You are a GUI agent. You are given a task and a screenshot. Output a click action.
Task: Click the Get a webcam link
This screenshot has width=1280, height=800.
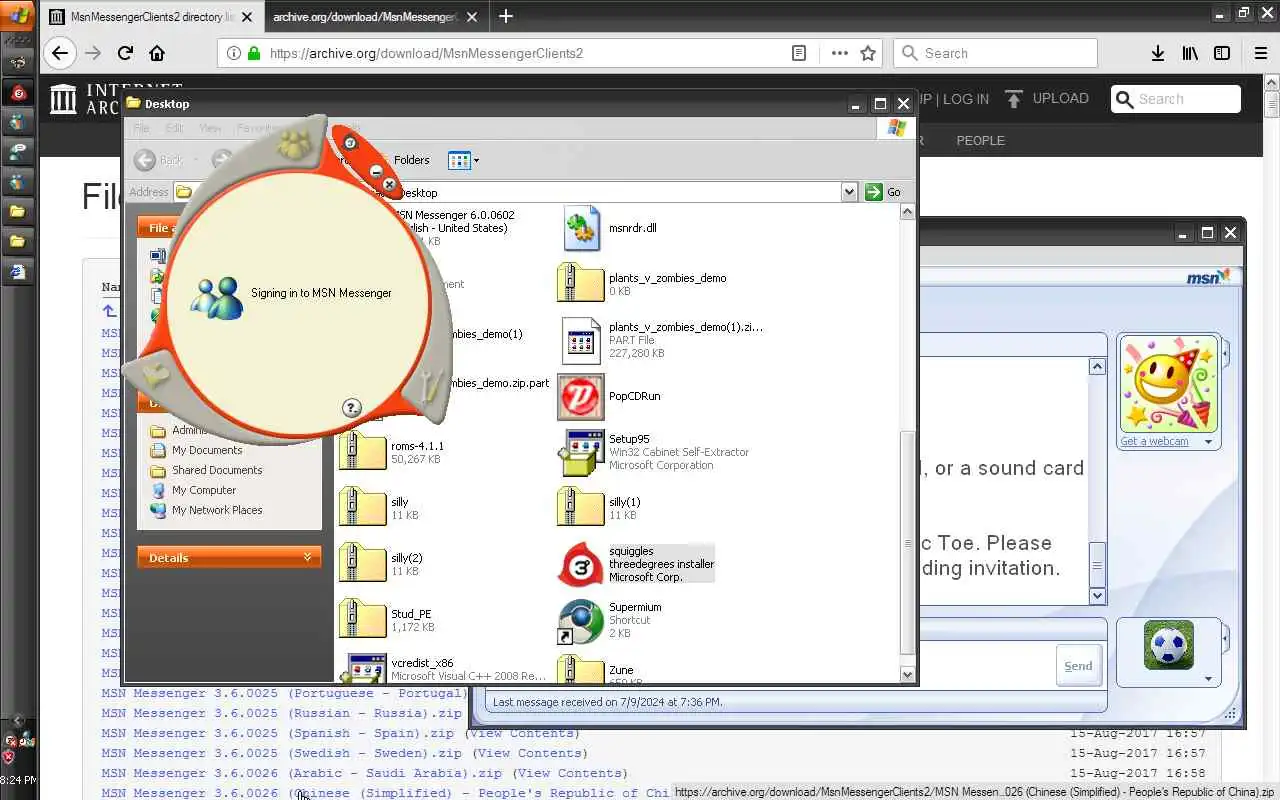(1154, 441)
